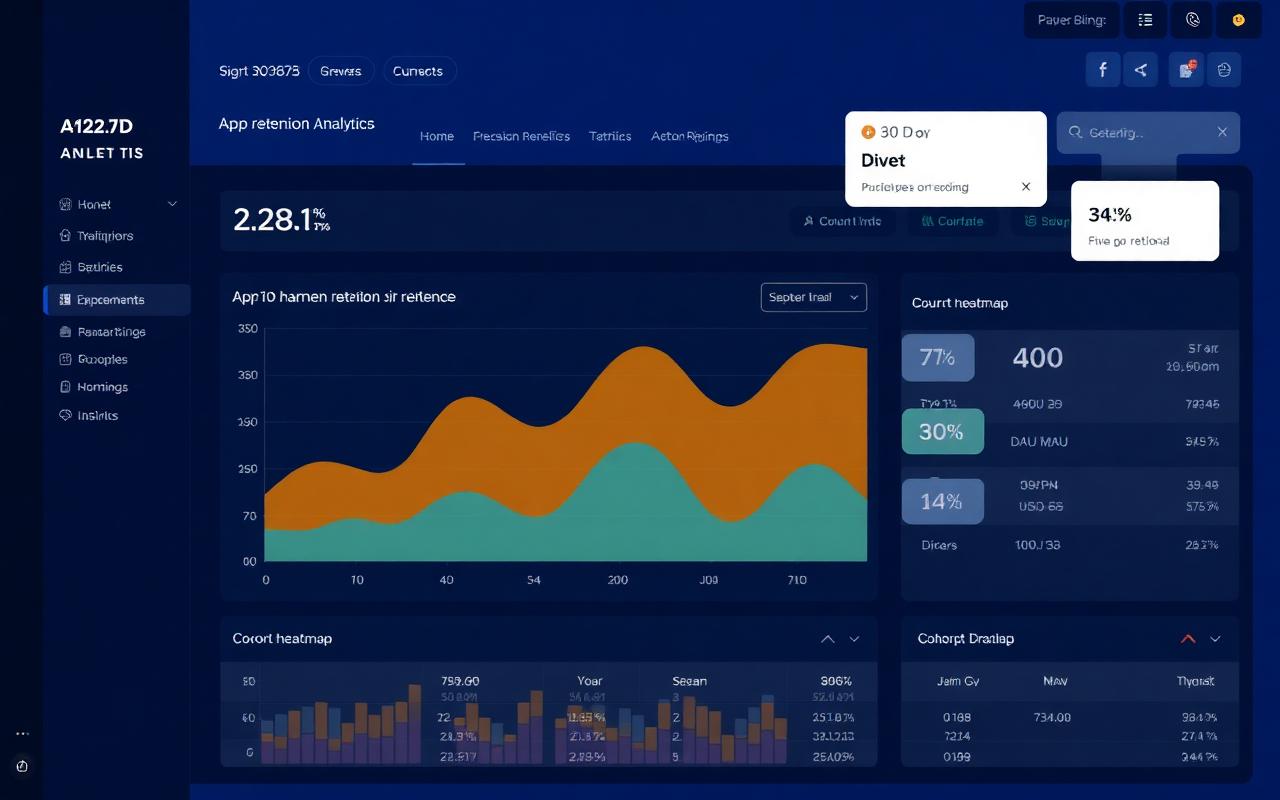The width and height of the screenshot is (1280, 800).
Task: Click the Honet sidebar icon
Action: 66,204
